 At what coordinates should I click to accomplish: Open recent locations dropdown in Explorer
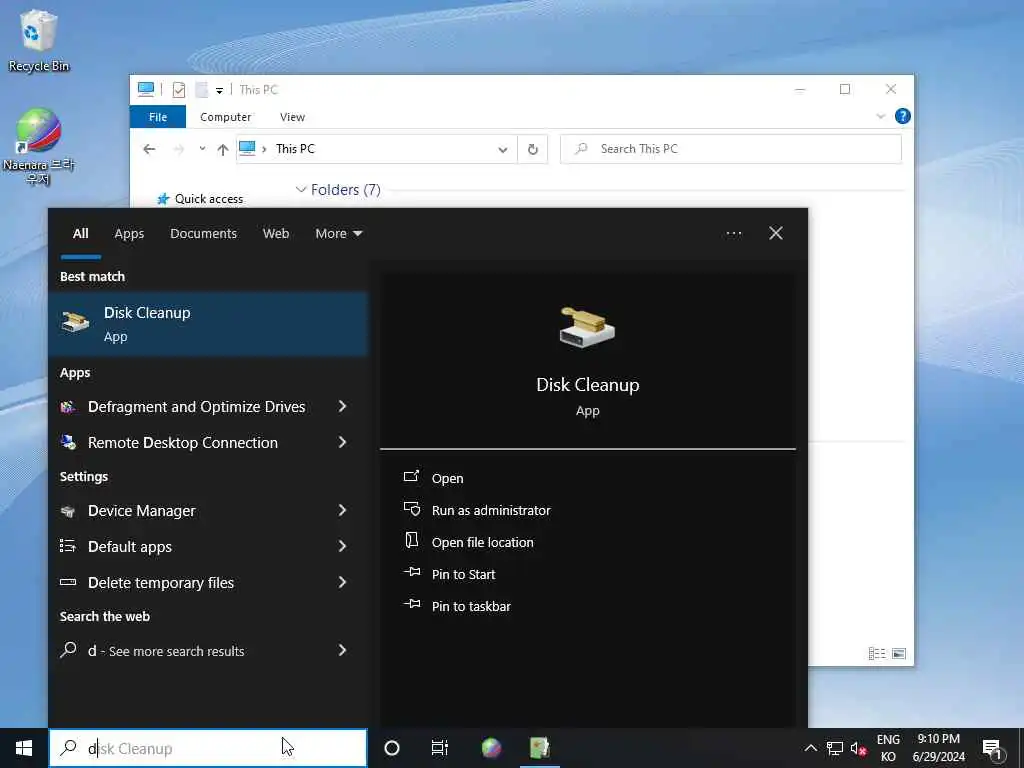[202, 149]
